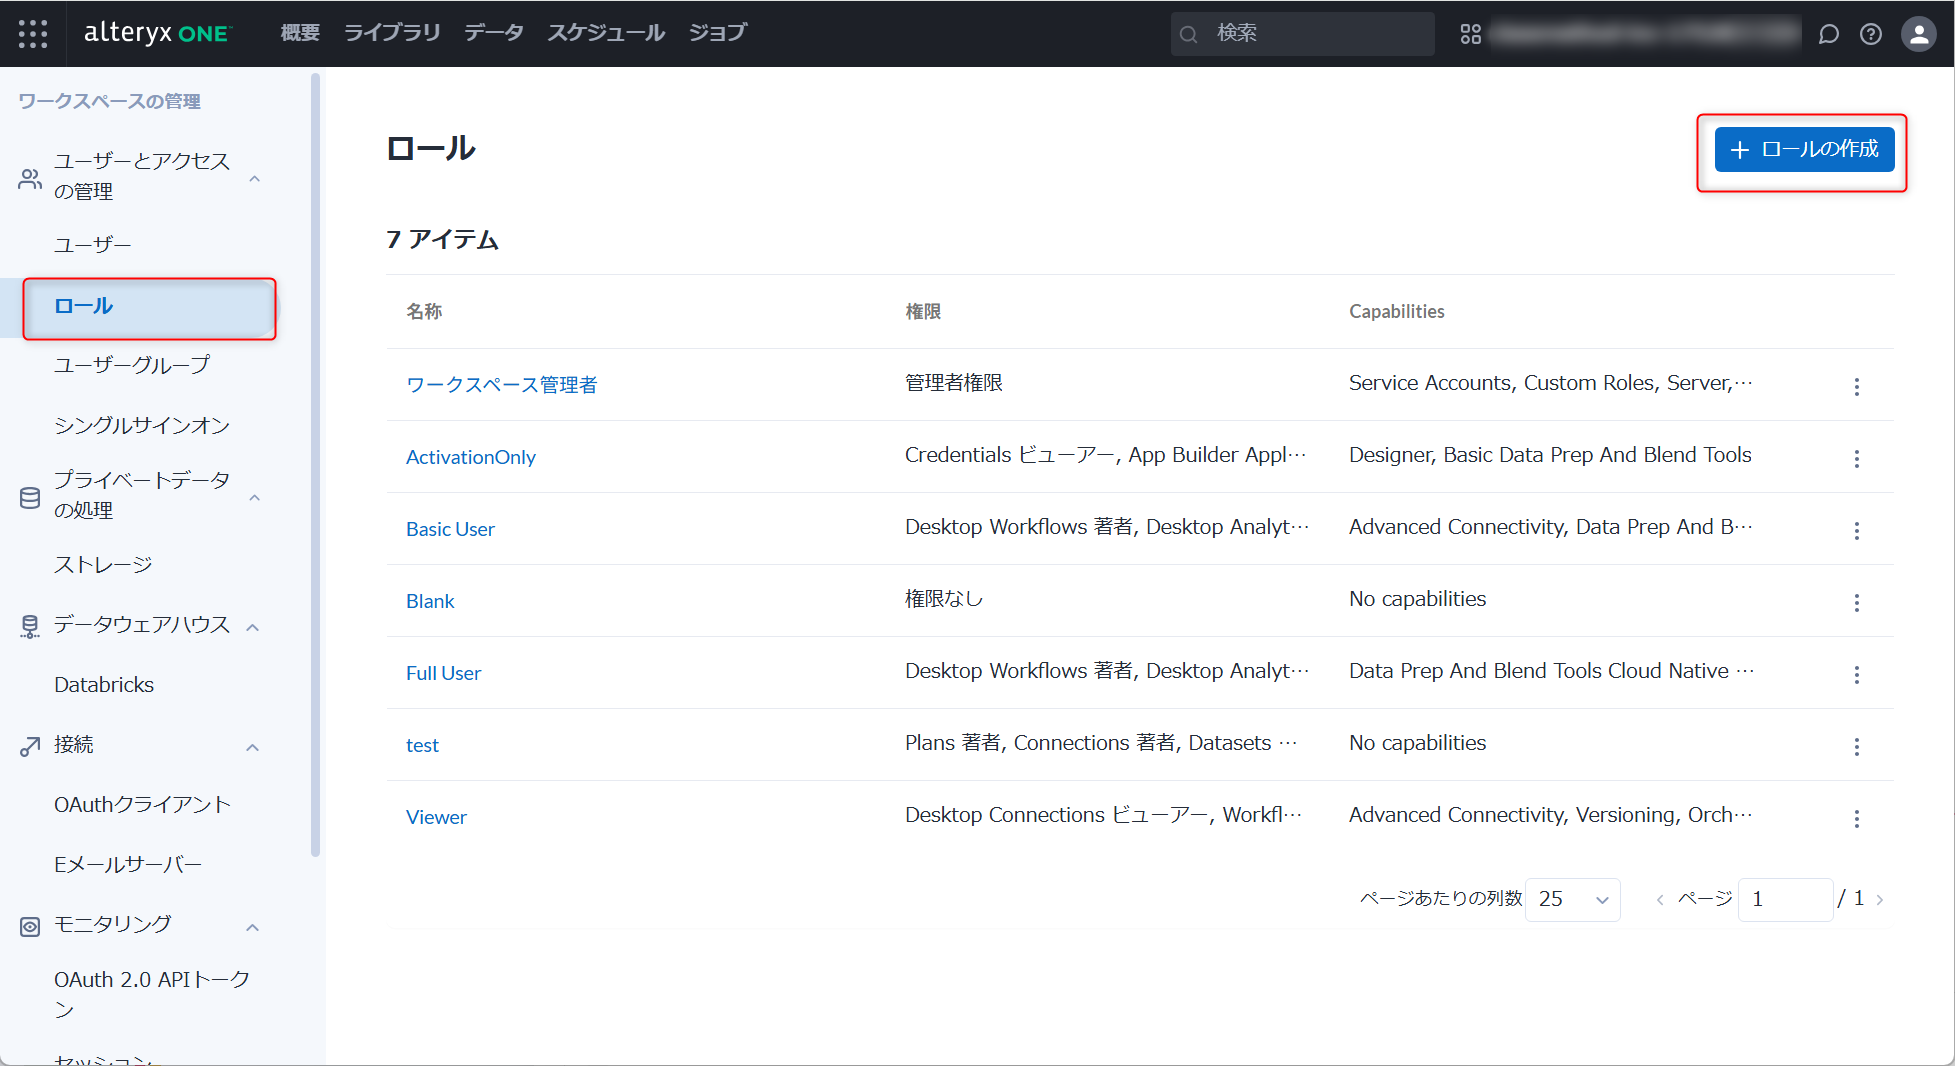Screen dimensions: 1955x1066
Task: Open the スケジュール top menu
Action: click(x=605, y=33)
